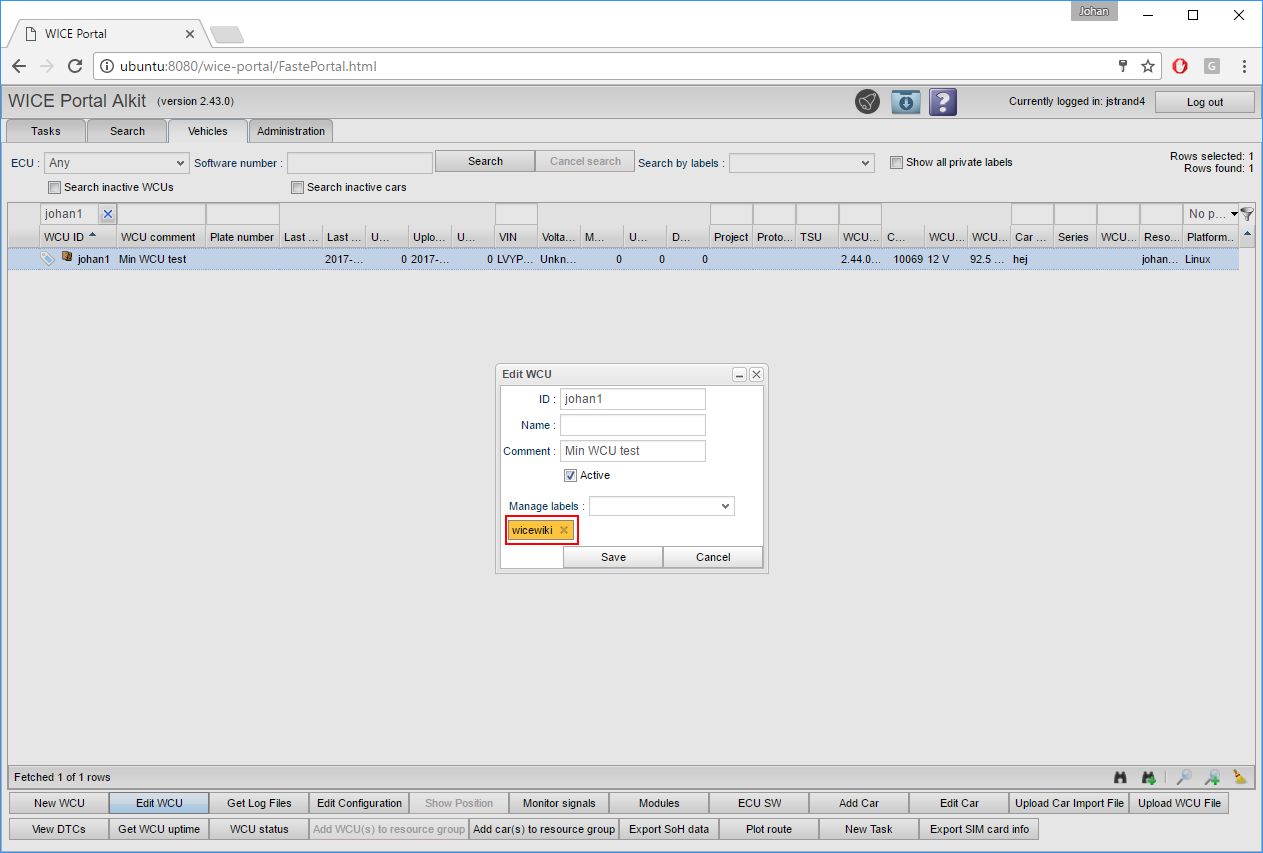Click the broom clear icon in status bar

1240,777
